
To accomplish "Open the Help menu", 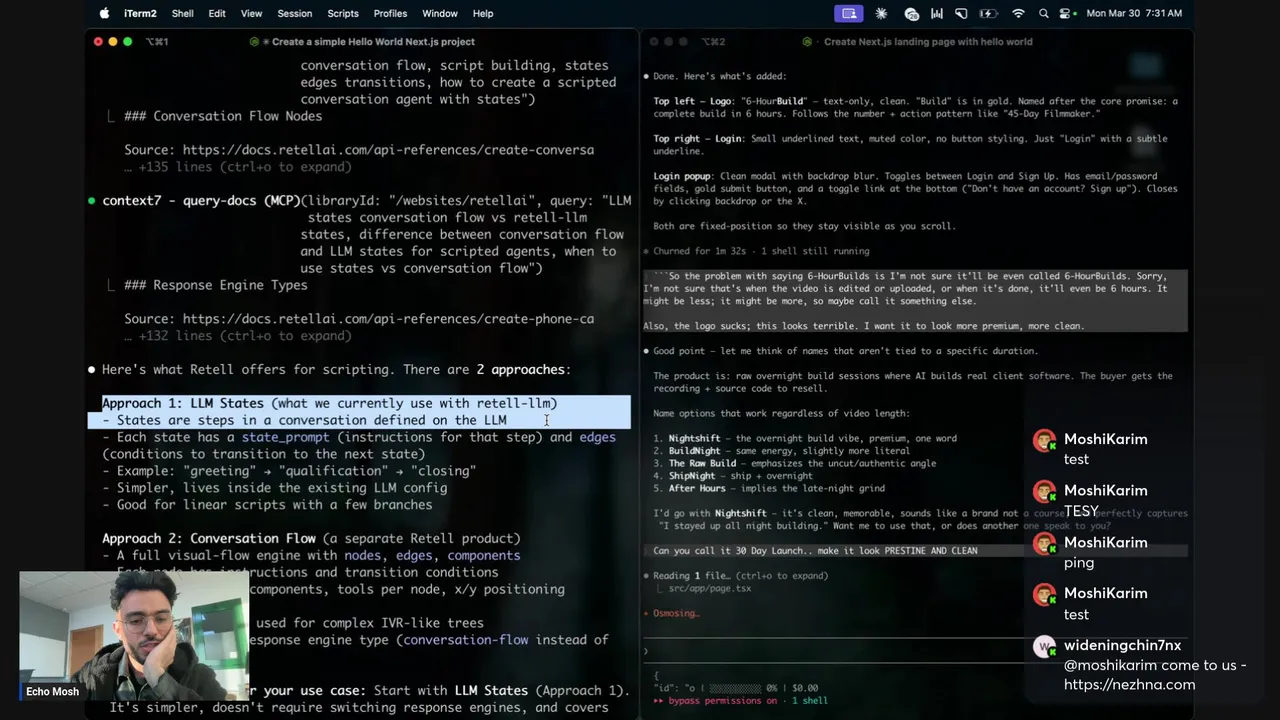I will [x=483, y=13].
